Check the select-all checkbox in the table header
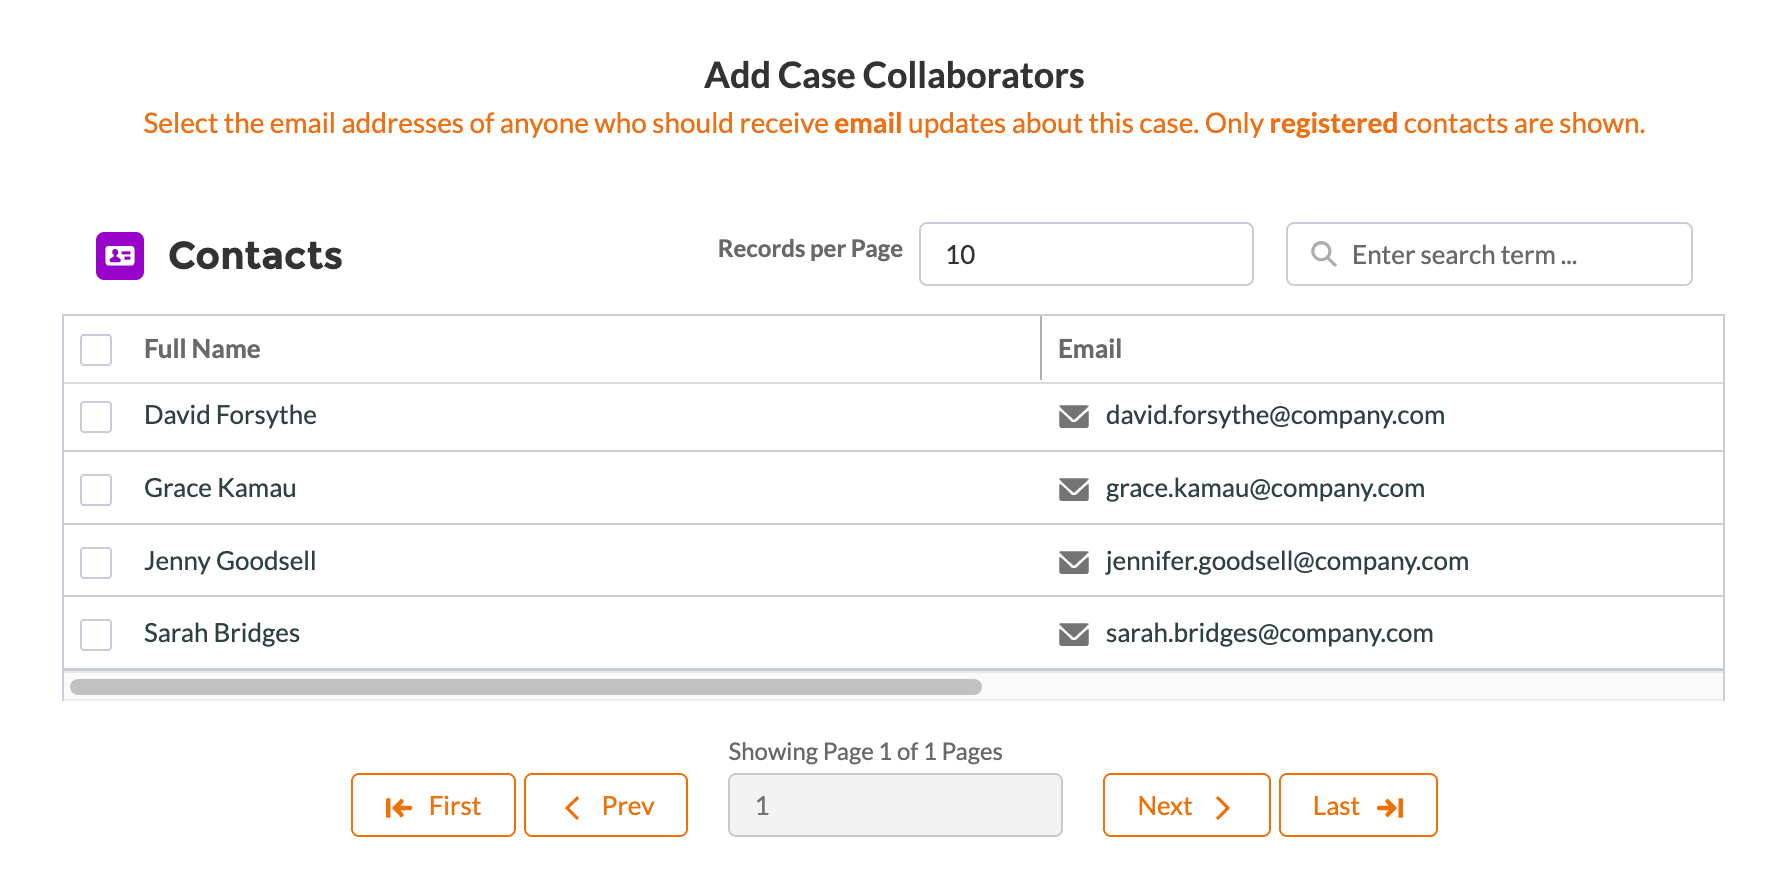Screen dimensions: 1778x874 click(95, 350)
